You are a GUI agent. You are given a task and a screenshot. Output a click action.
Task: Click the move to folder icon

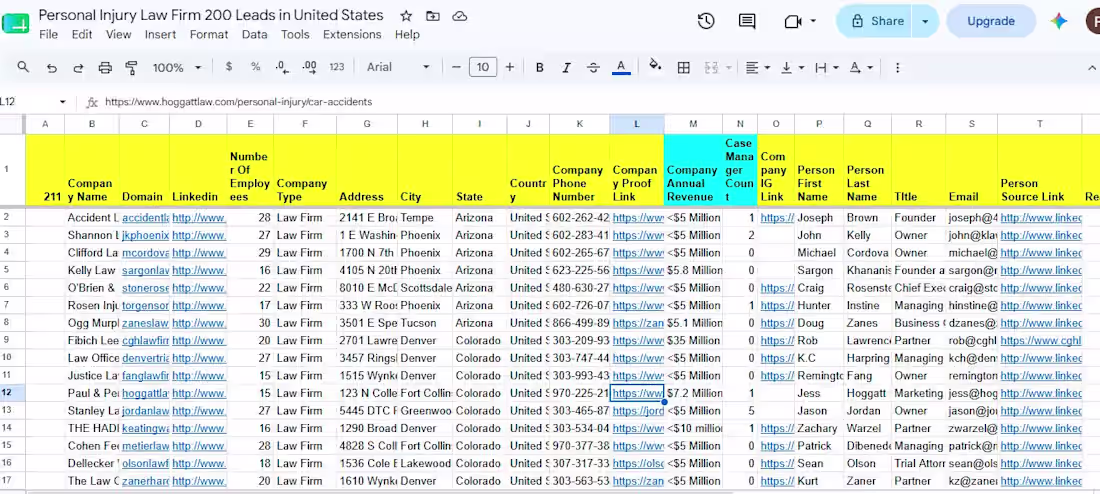433,16
